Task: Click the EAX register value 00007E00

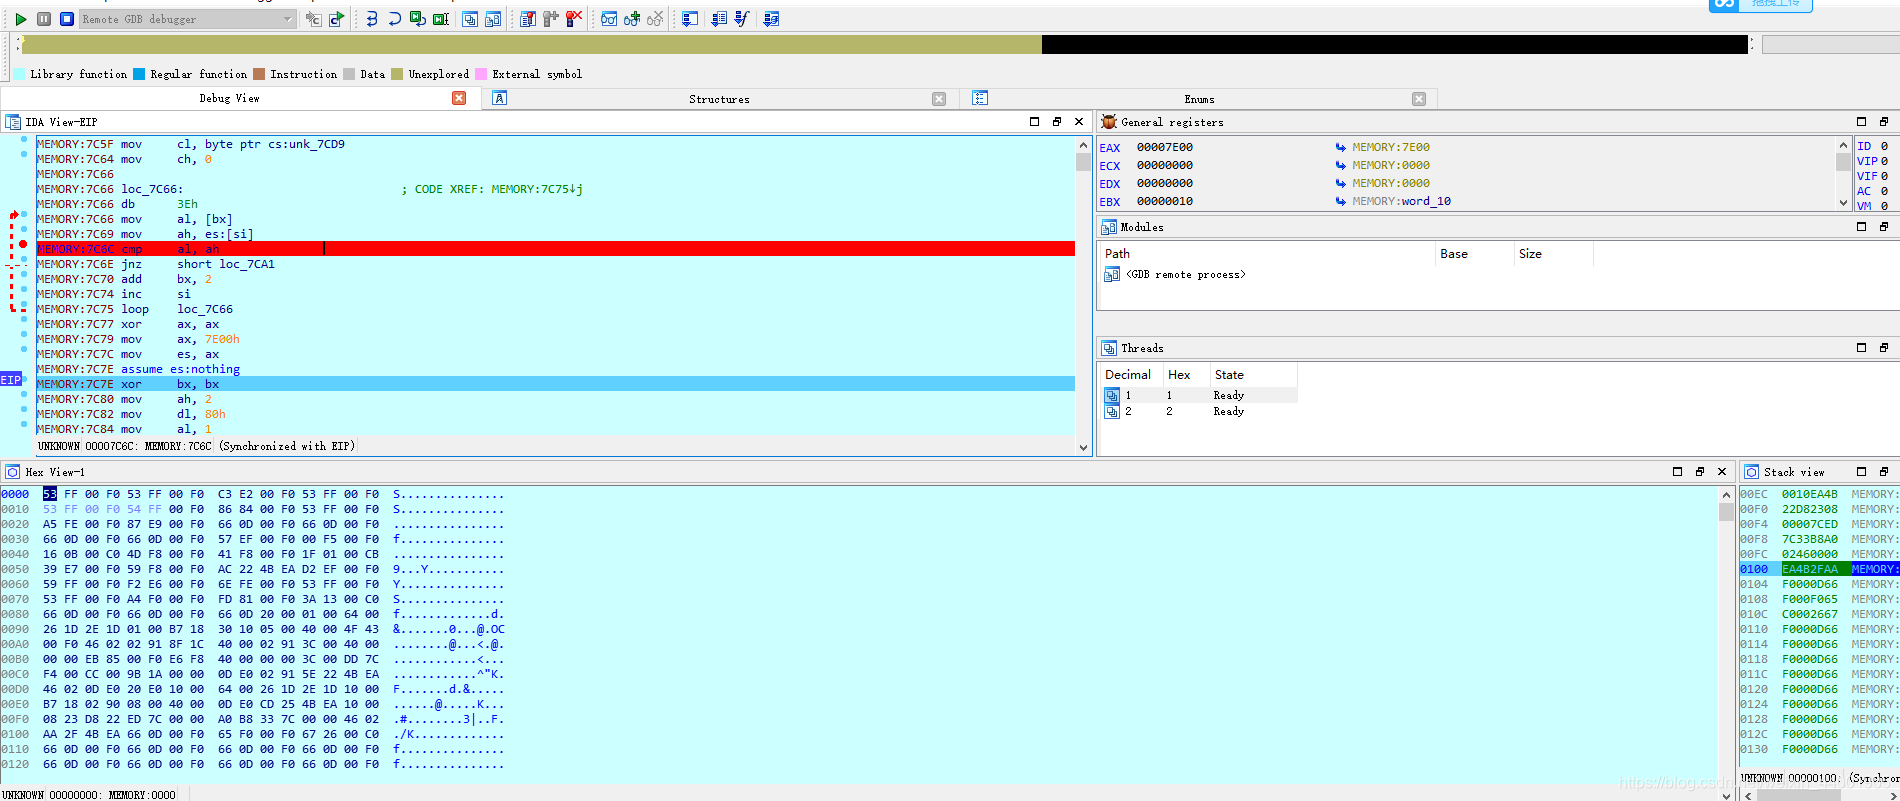Action: point(1164,147)
